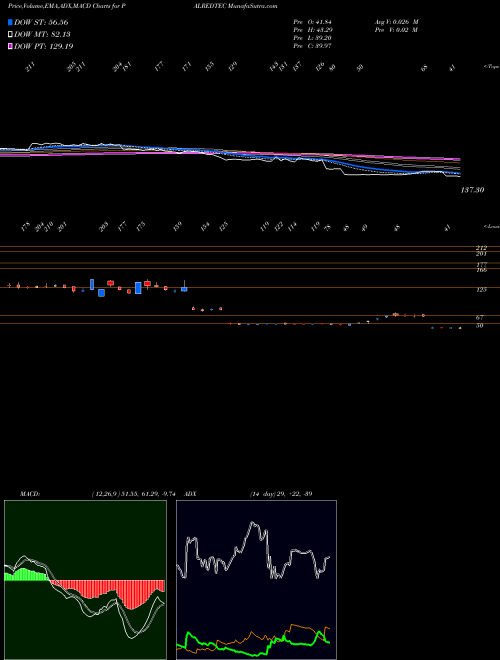
Task: Select the DOW PT: 129.19 label
Action: pos(44,47)
